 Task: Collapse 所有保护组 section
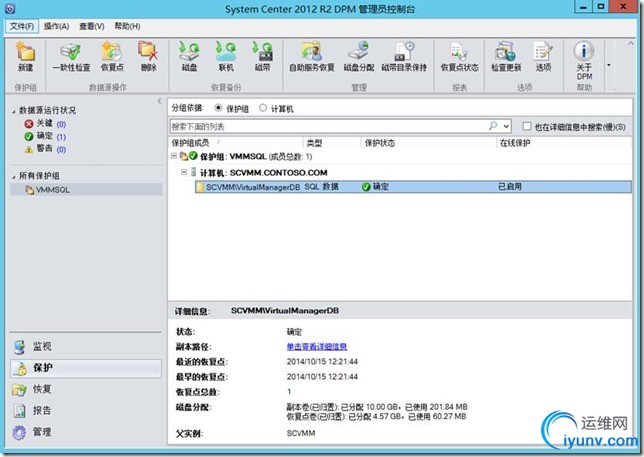[x=14, y=177]
